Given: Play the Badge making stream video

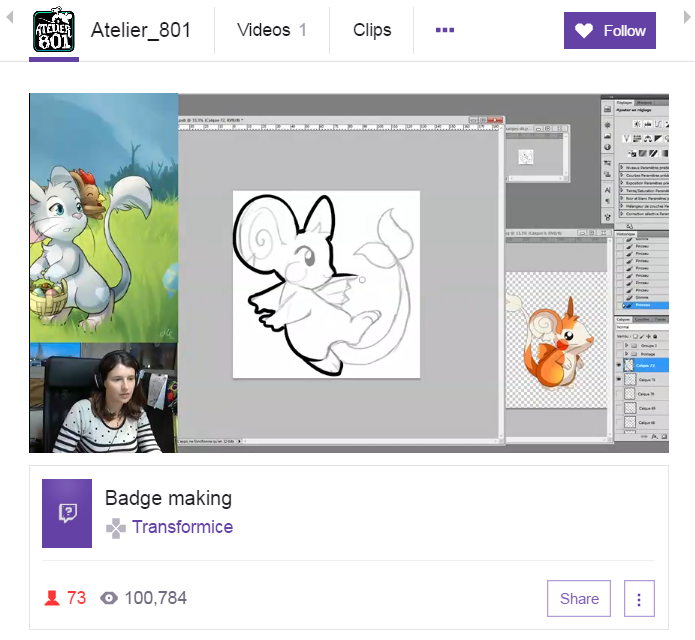Looking at the screenshot, I should (x=349, y=273).
